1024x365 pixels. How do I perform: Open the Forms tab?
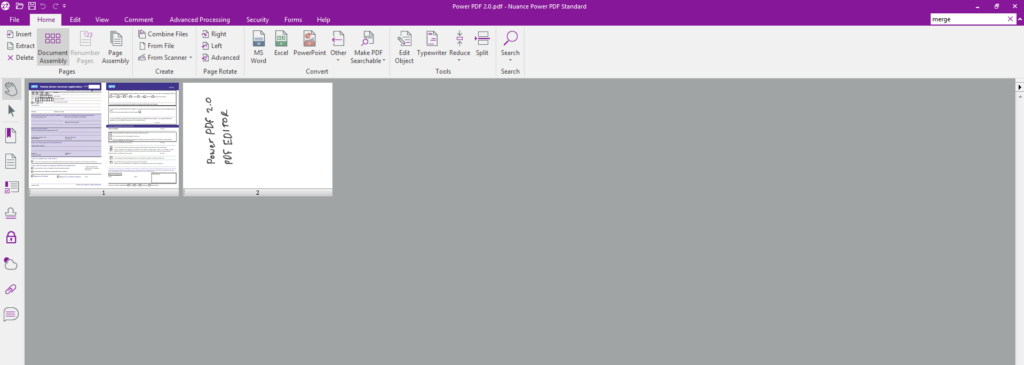(x=293, y=20)
